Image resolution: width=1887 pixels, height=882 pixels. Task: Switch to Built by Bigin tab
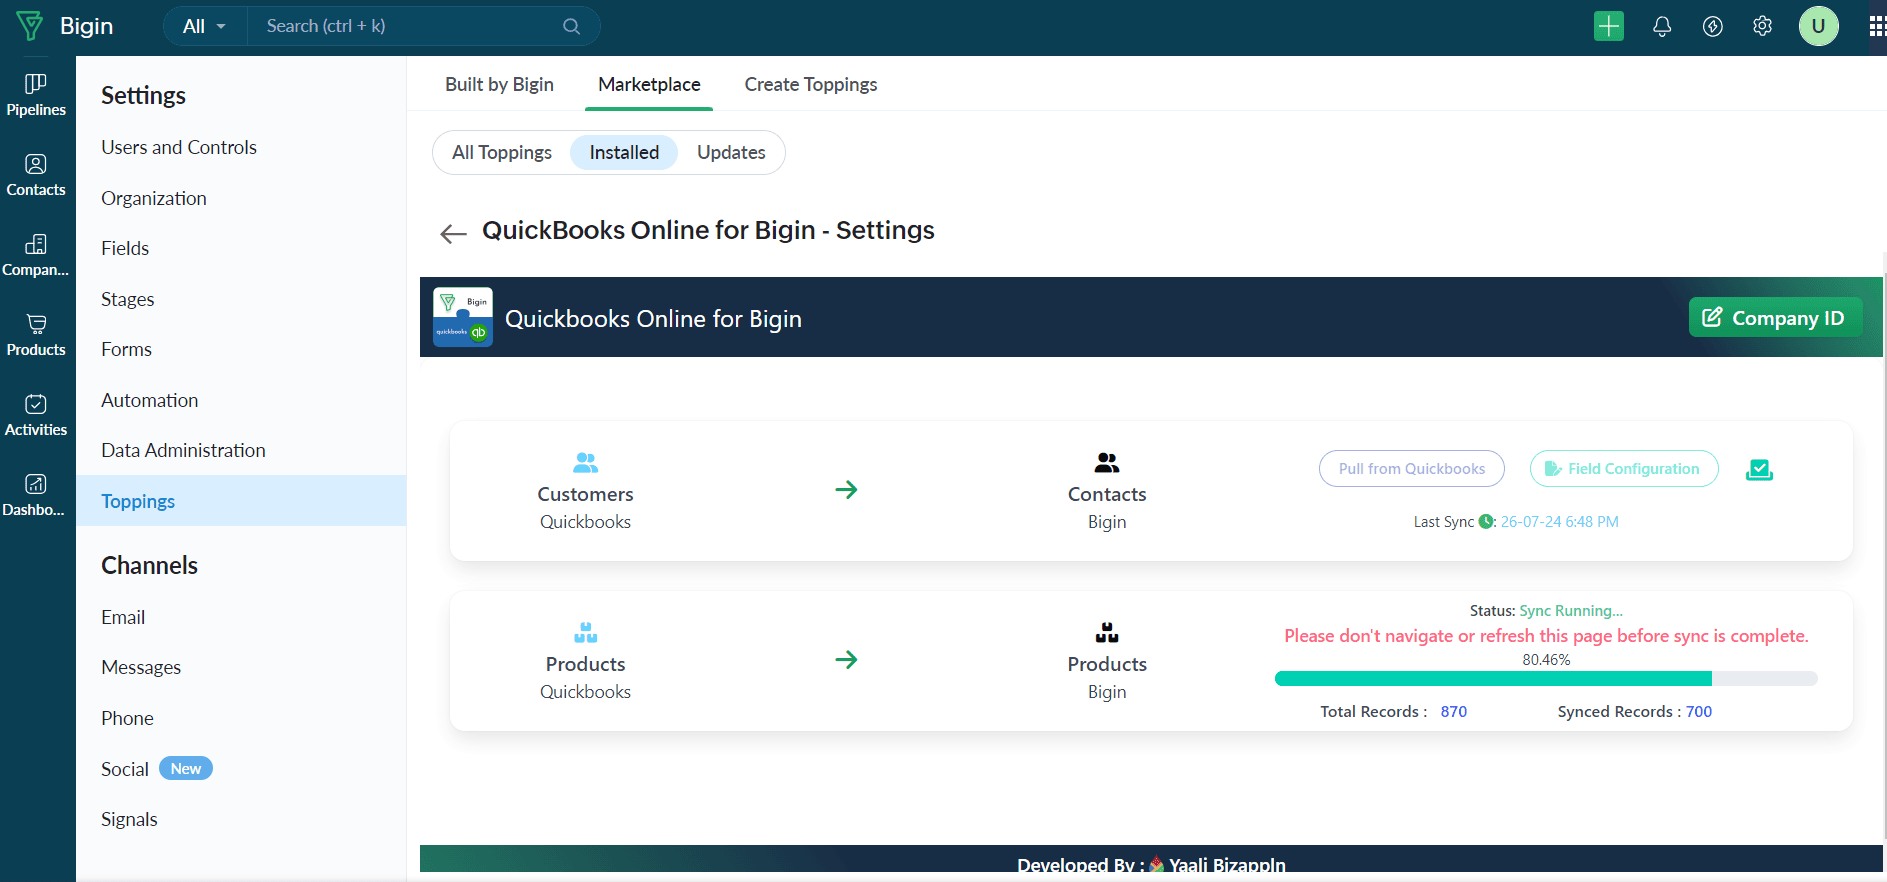pos(499,85)
